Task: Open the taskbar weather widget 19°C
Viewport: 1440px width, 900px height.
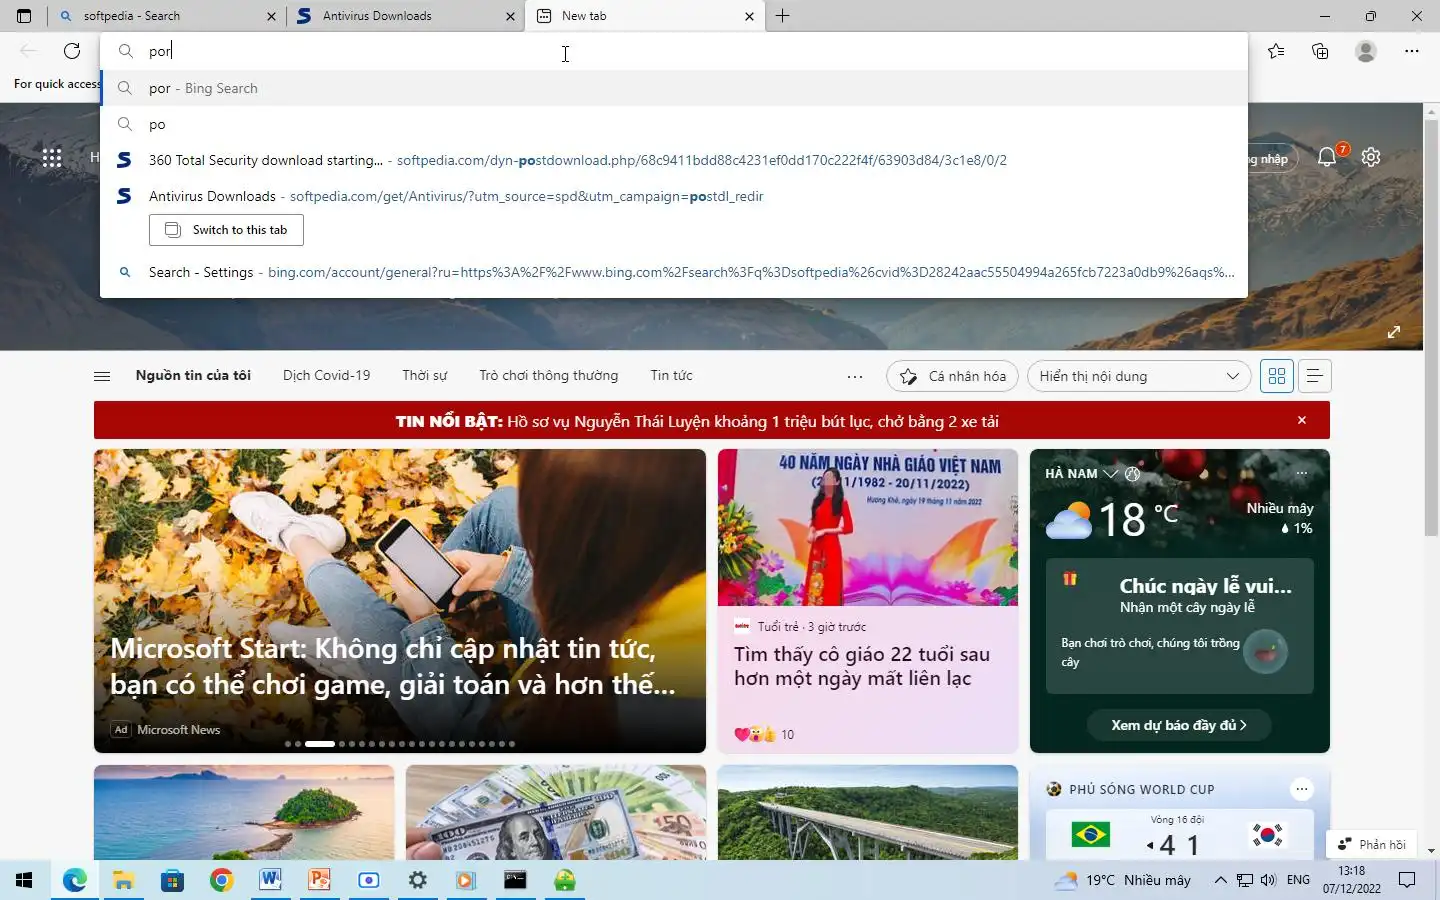Action: click(x=1123, y=880)
